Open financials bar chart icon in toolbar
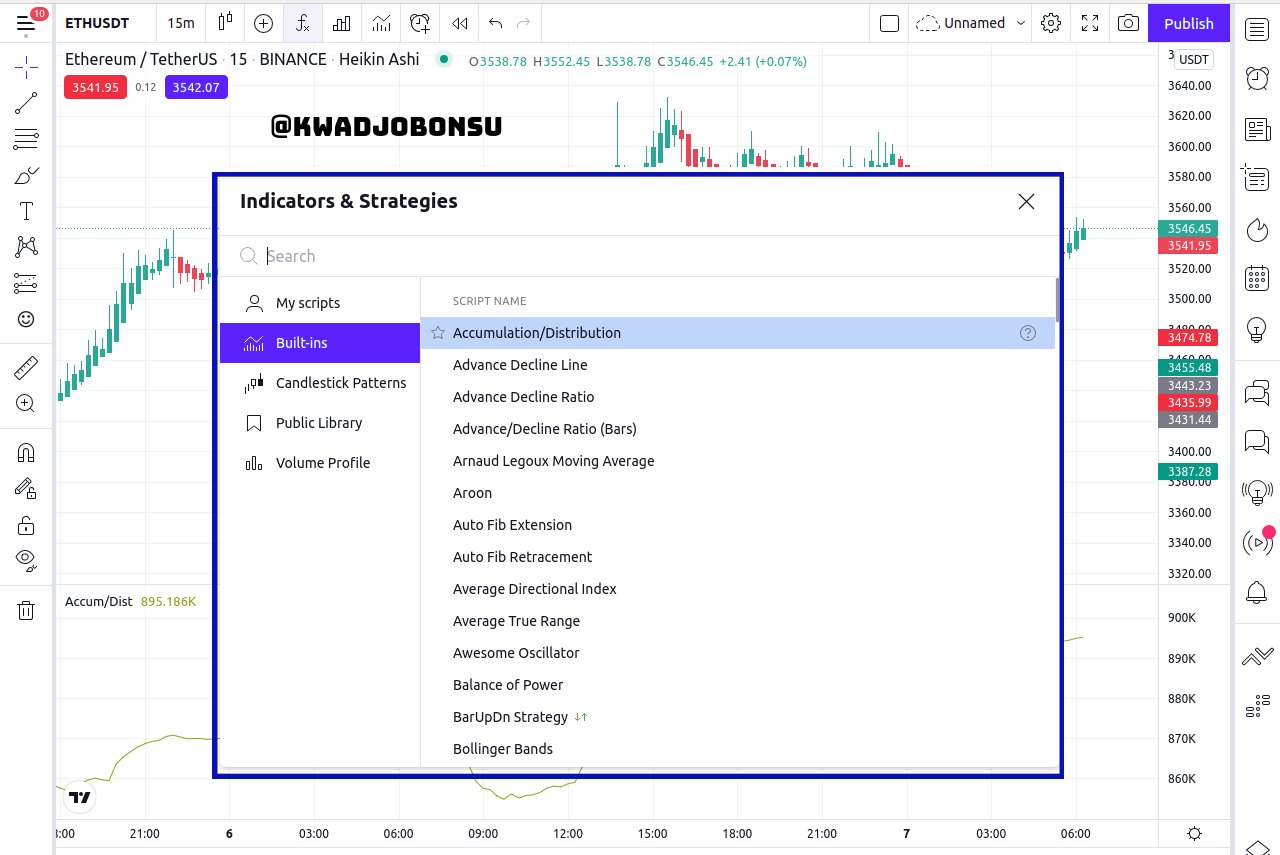The image size is (1280, 855). [x=342, y=22]
